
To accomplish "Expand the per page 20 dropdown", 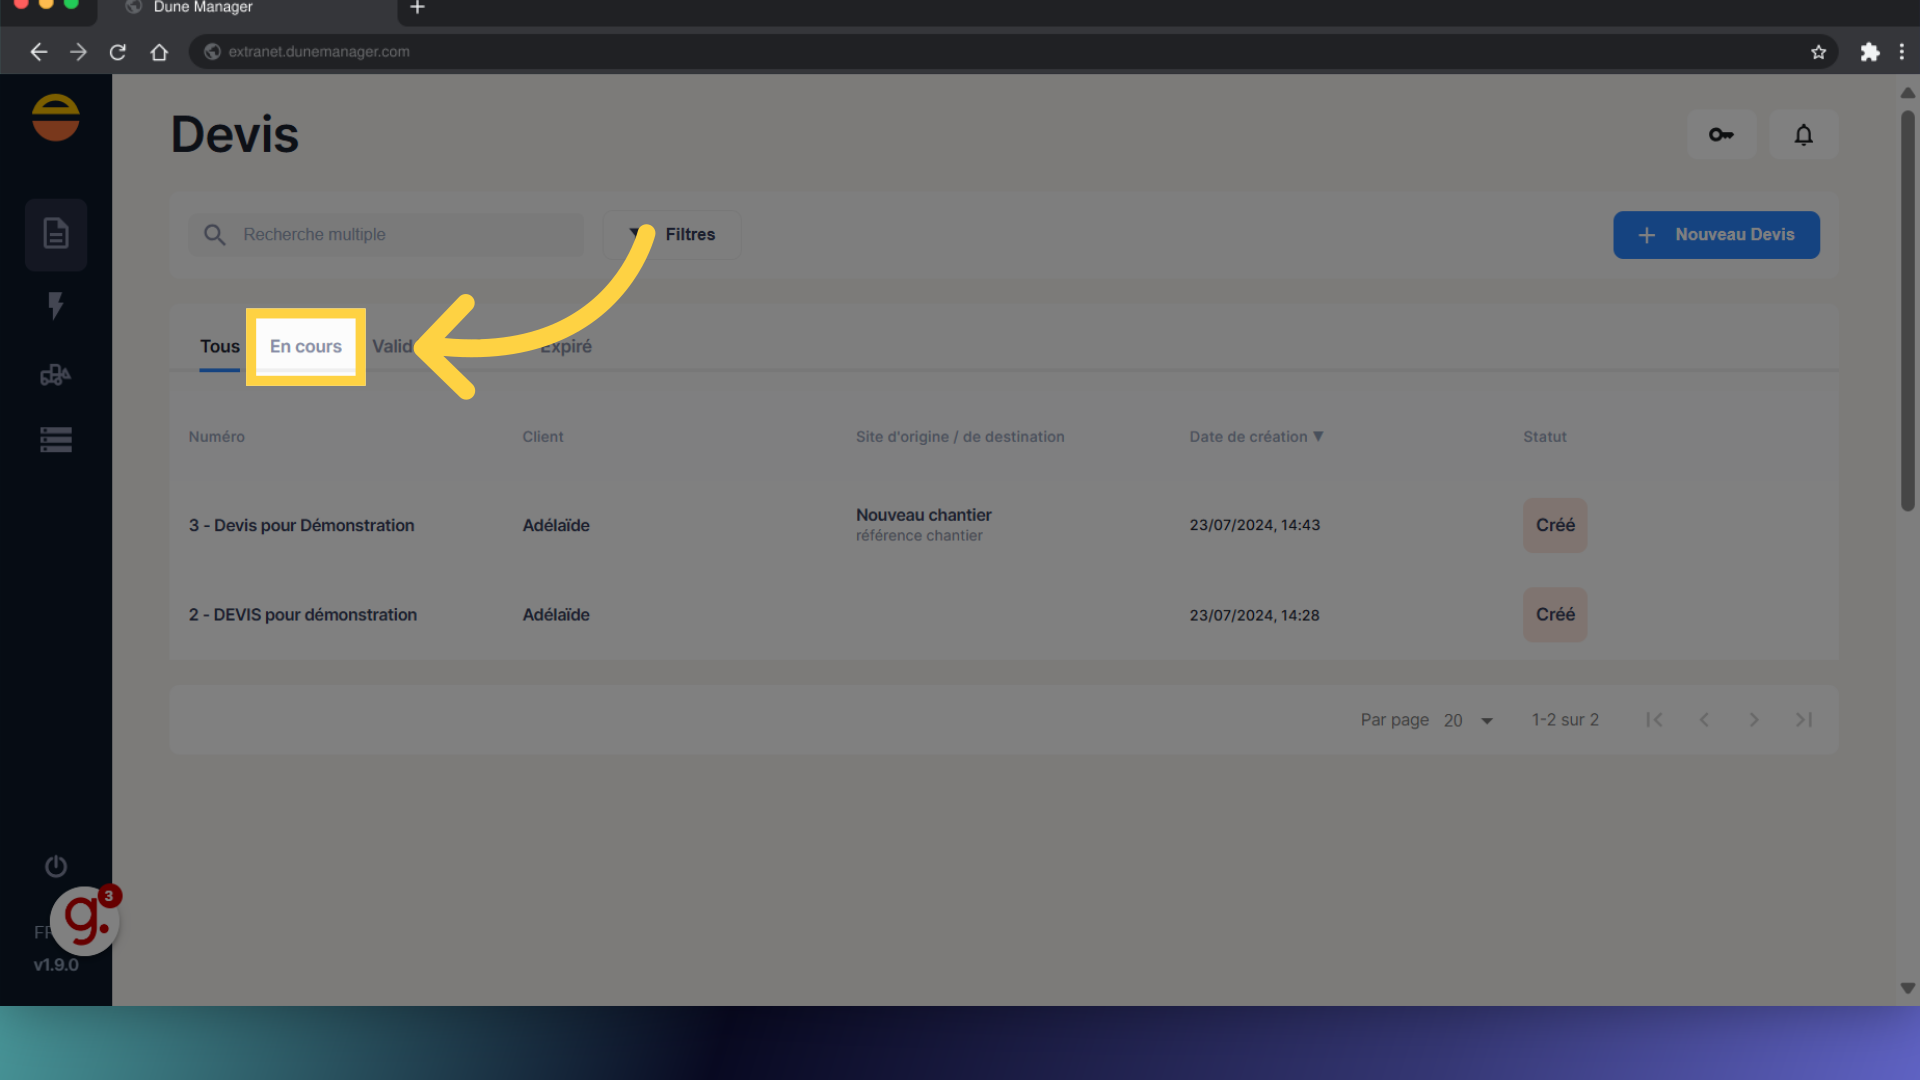I will 1468,720.
